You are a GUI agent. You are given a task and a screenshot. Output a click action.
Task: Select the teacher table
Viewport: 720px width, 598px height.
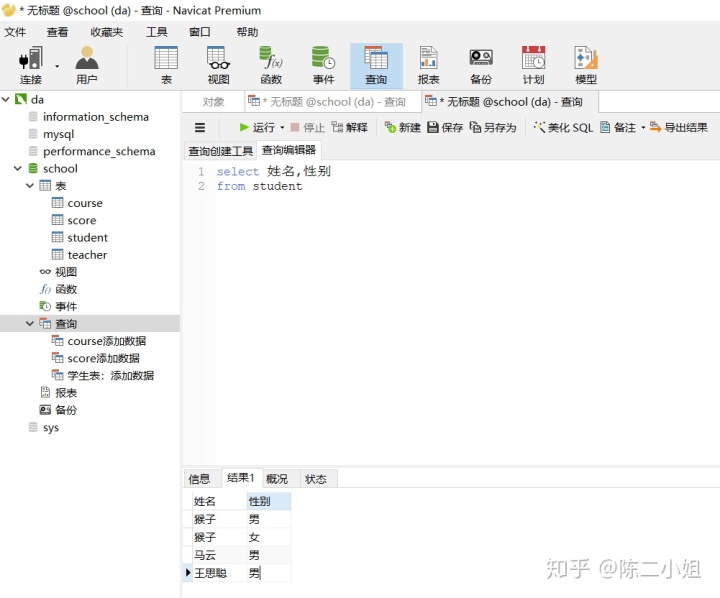[87, 255]
